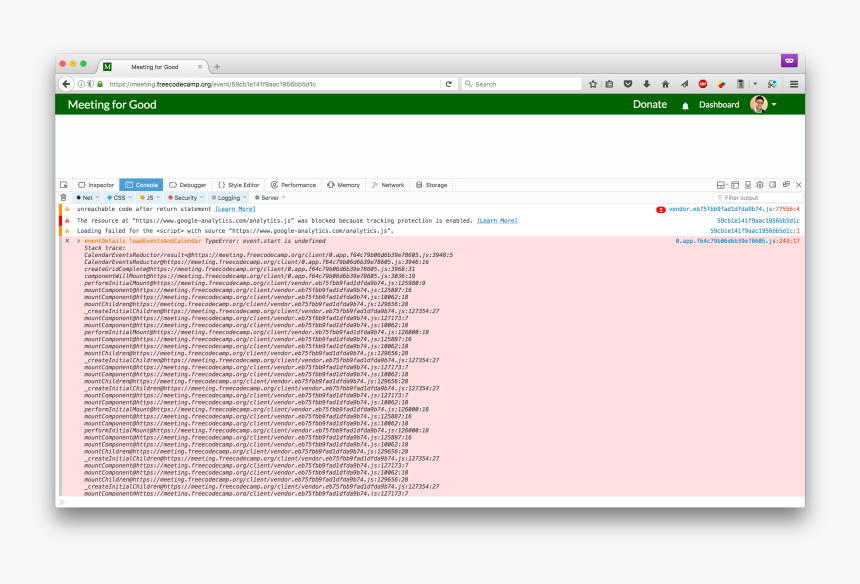Image resolution: width=860 pixels, height=584 pixels.
Task: Click the tracking protection shield icon
Action: 90,84
